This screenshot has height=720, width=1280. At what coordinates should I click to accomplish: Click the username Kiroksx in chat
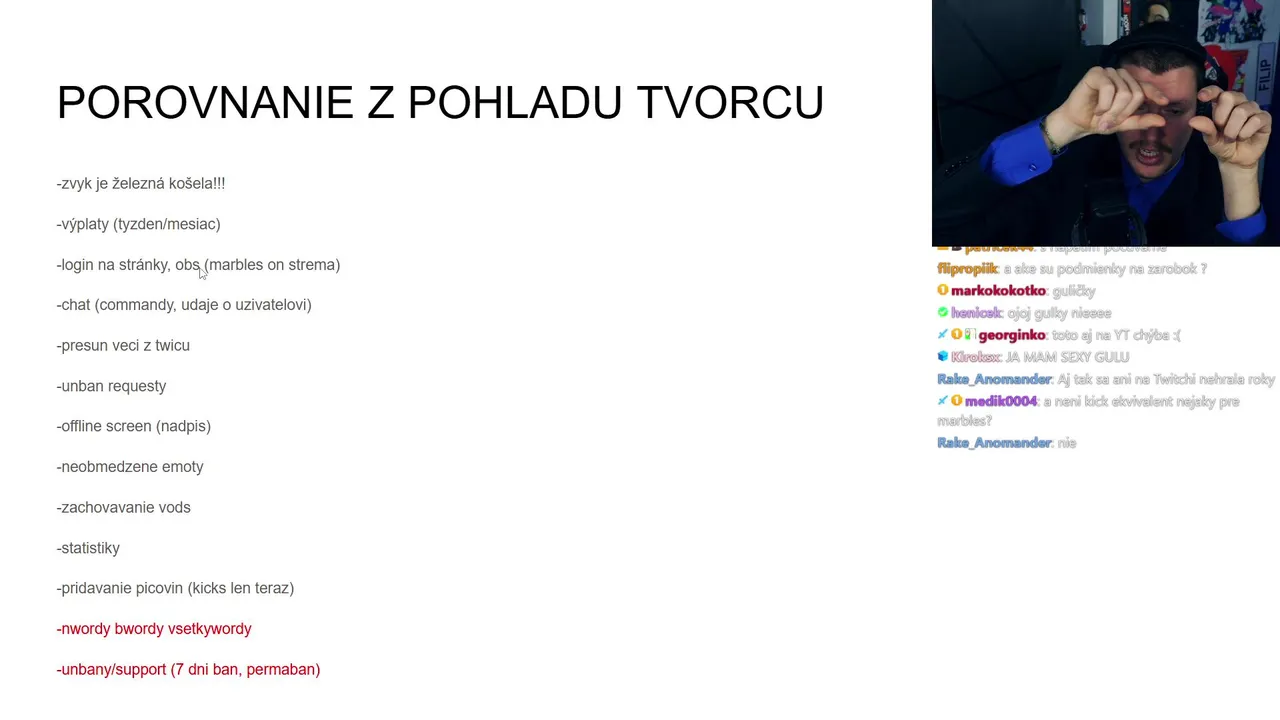[975, 356]
